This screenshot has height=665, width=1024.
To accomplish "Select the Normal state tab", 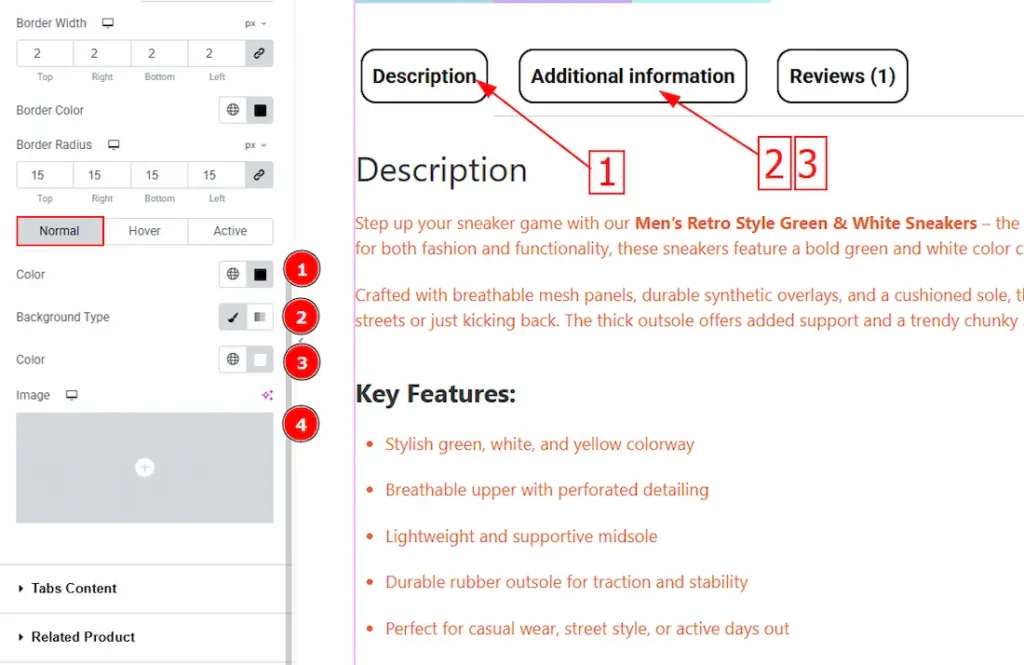I will pos(60,231).
